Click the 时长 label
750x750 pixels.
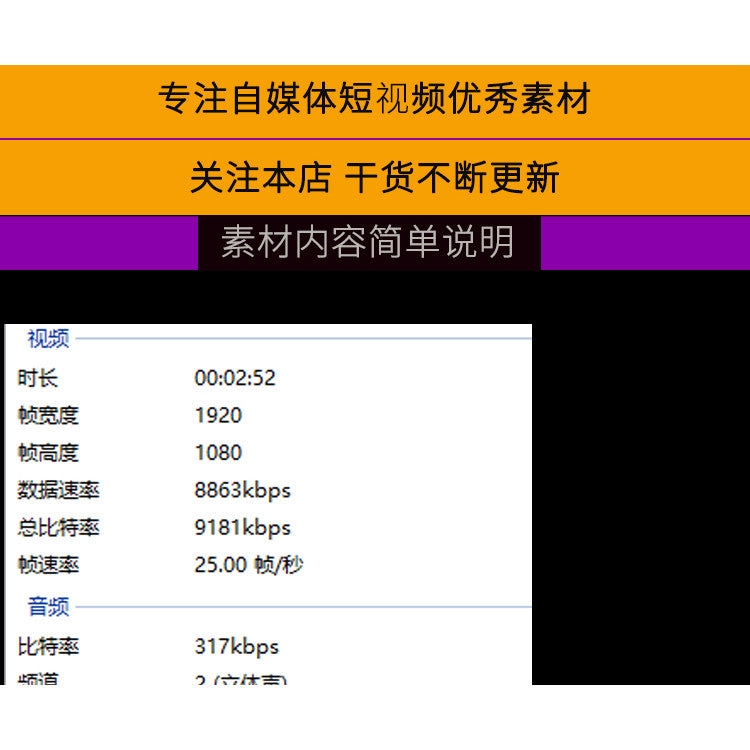[x=38, y=378]
